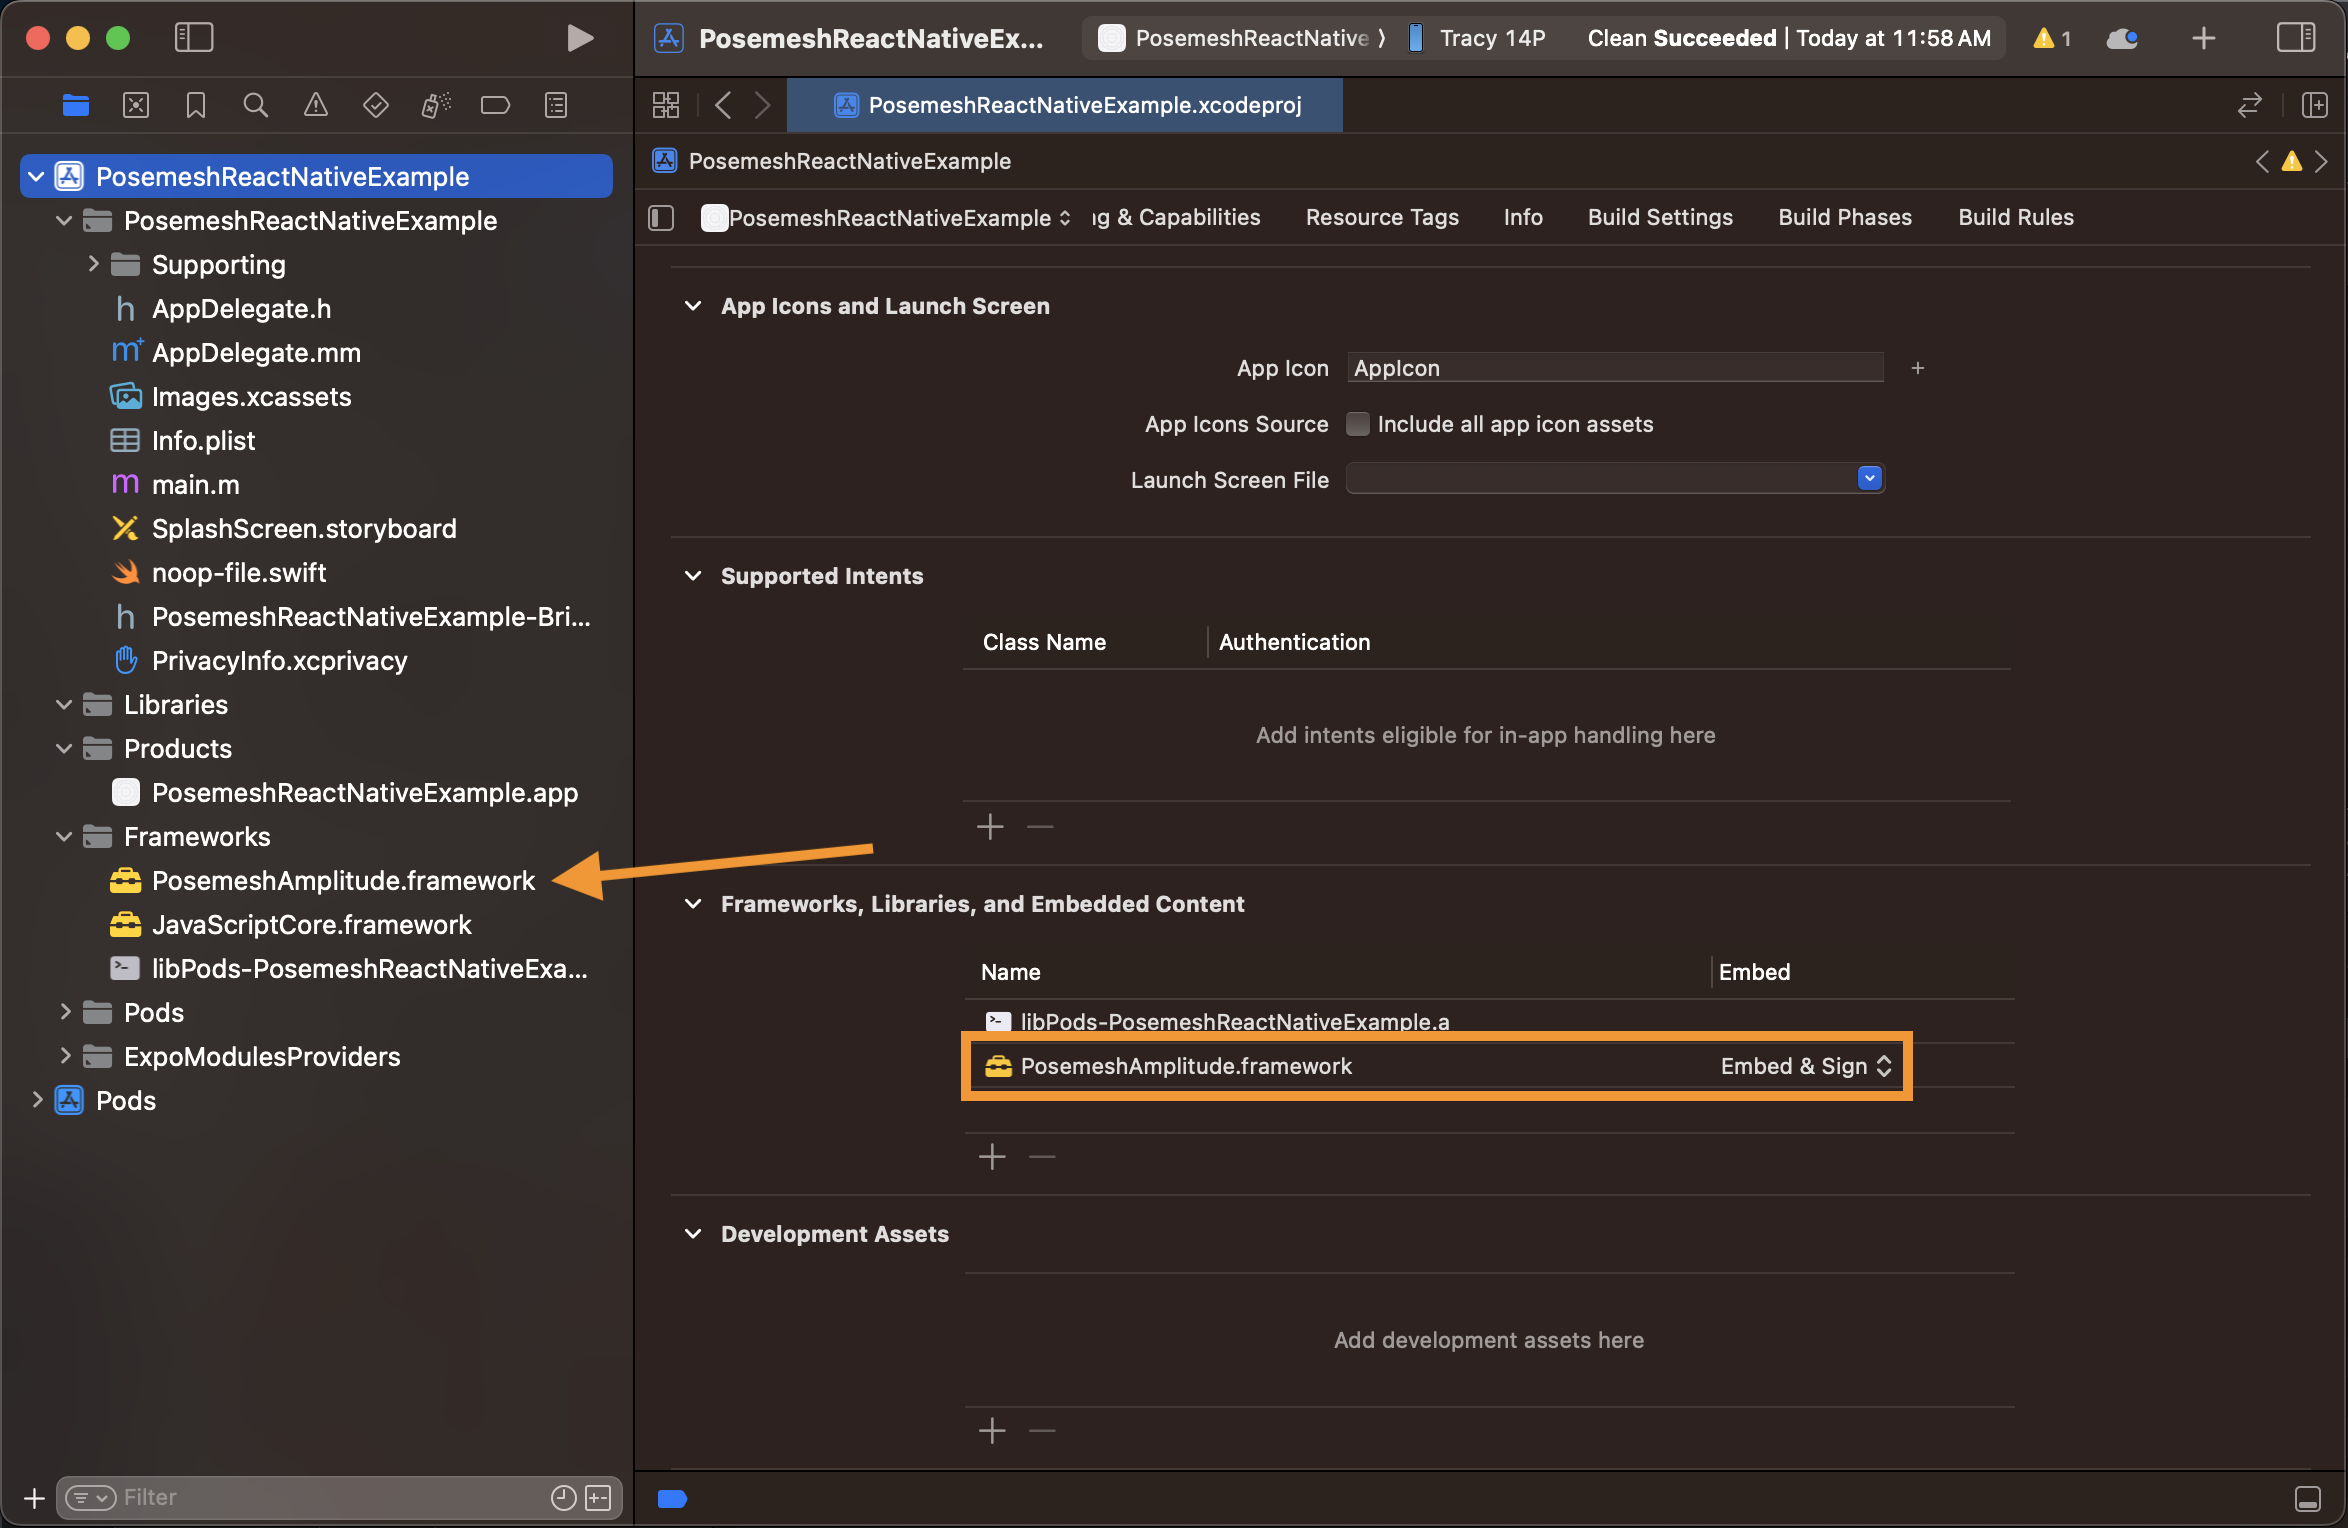The image size is (2348, 1528).
Task: Open the Bookmark navigator icon
Action: (195, 105)
